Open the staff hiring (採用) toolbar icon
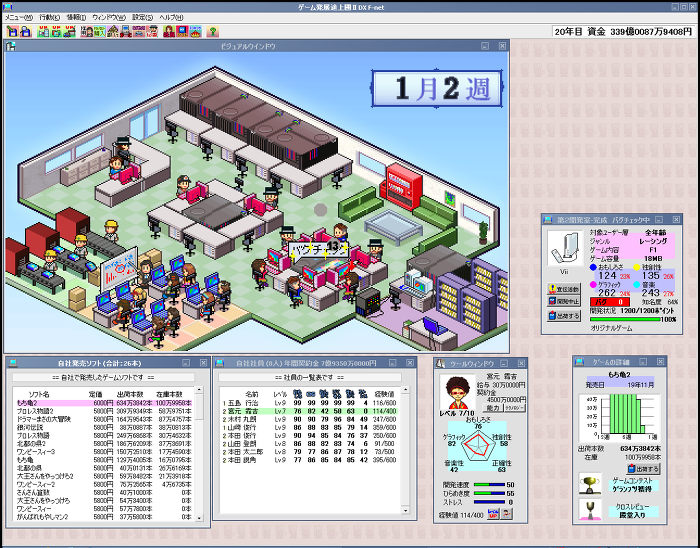Screen dimensions: 700x548 click(87, 31)
